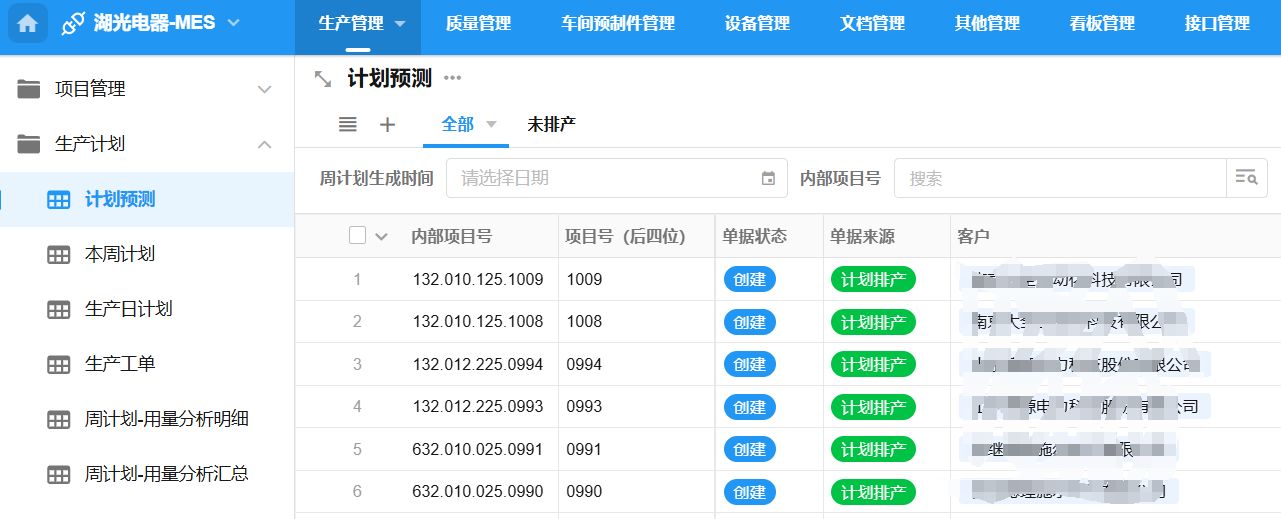Click the hamburger list icon in view toolbar
The image size is (1281, 519).
click(347, 125)
